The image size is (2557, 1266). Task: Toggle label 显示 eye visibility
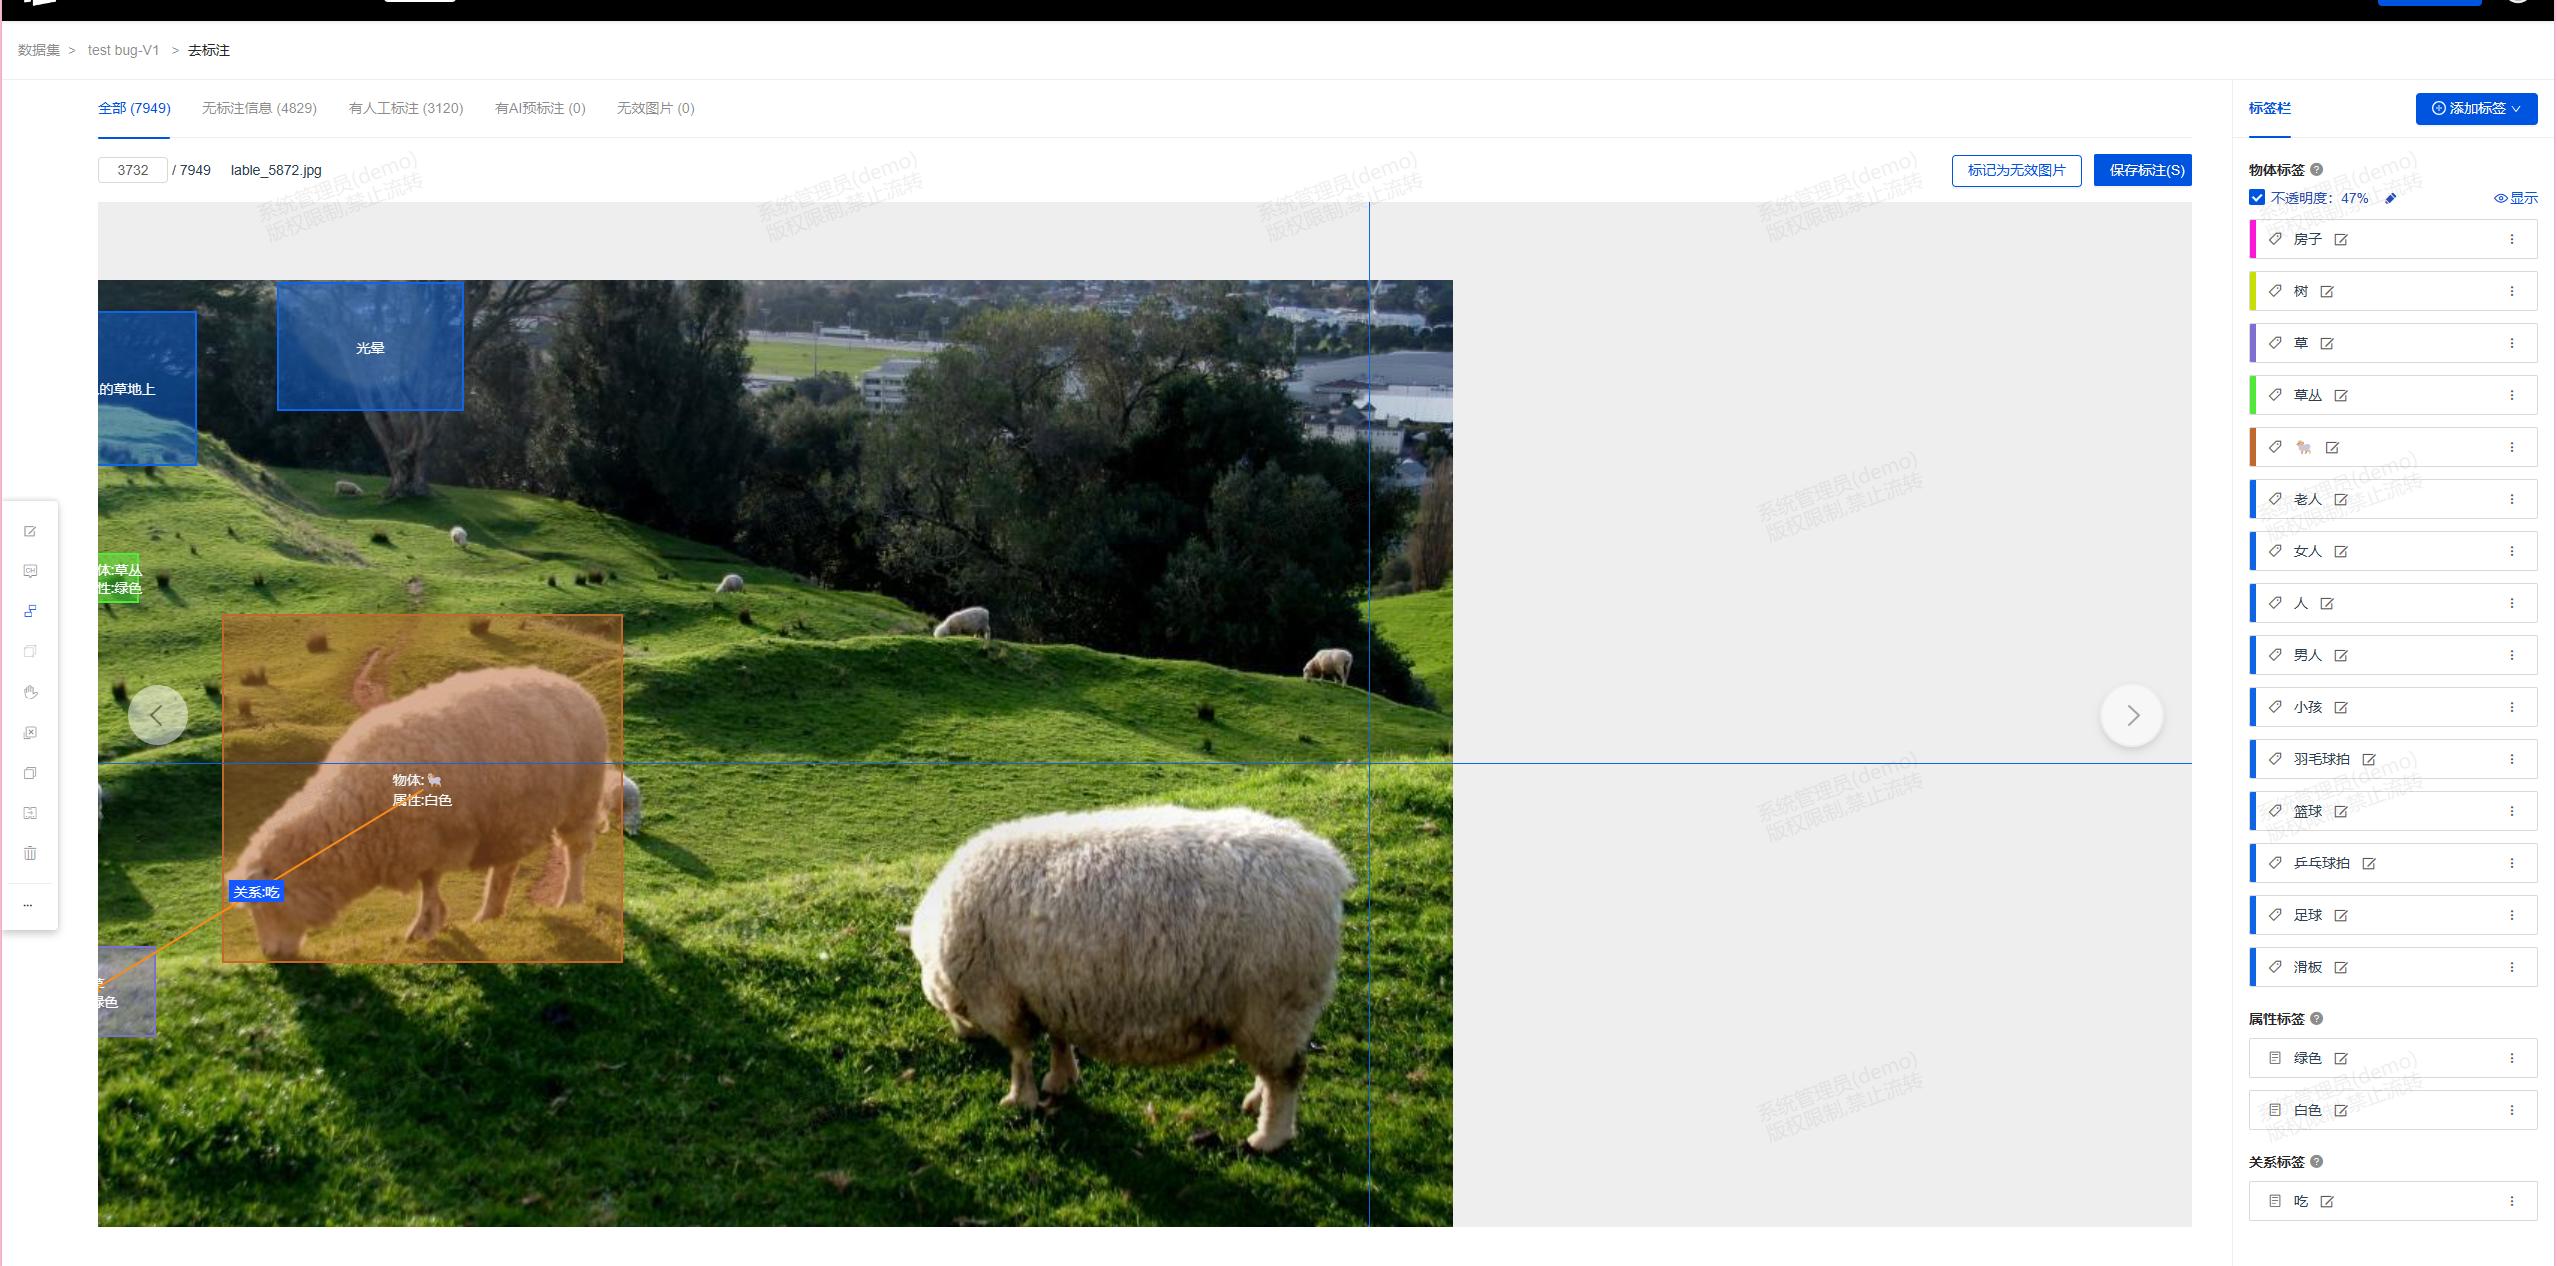click(x=2515, y=198)
